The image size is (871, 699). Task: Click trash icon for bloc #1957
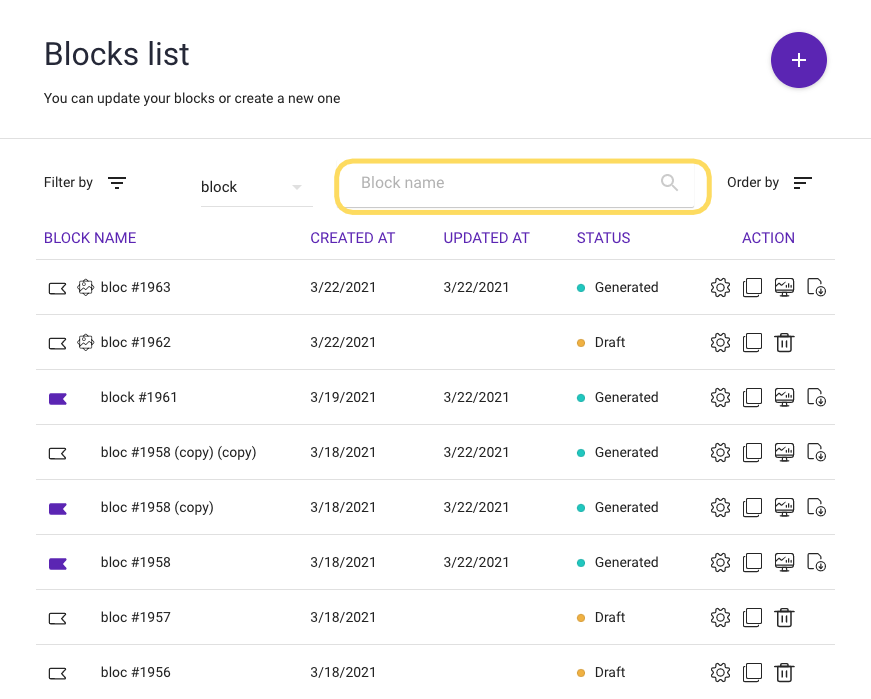click(x=785, y=618)
